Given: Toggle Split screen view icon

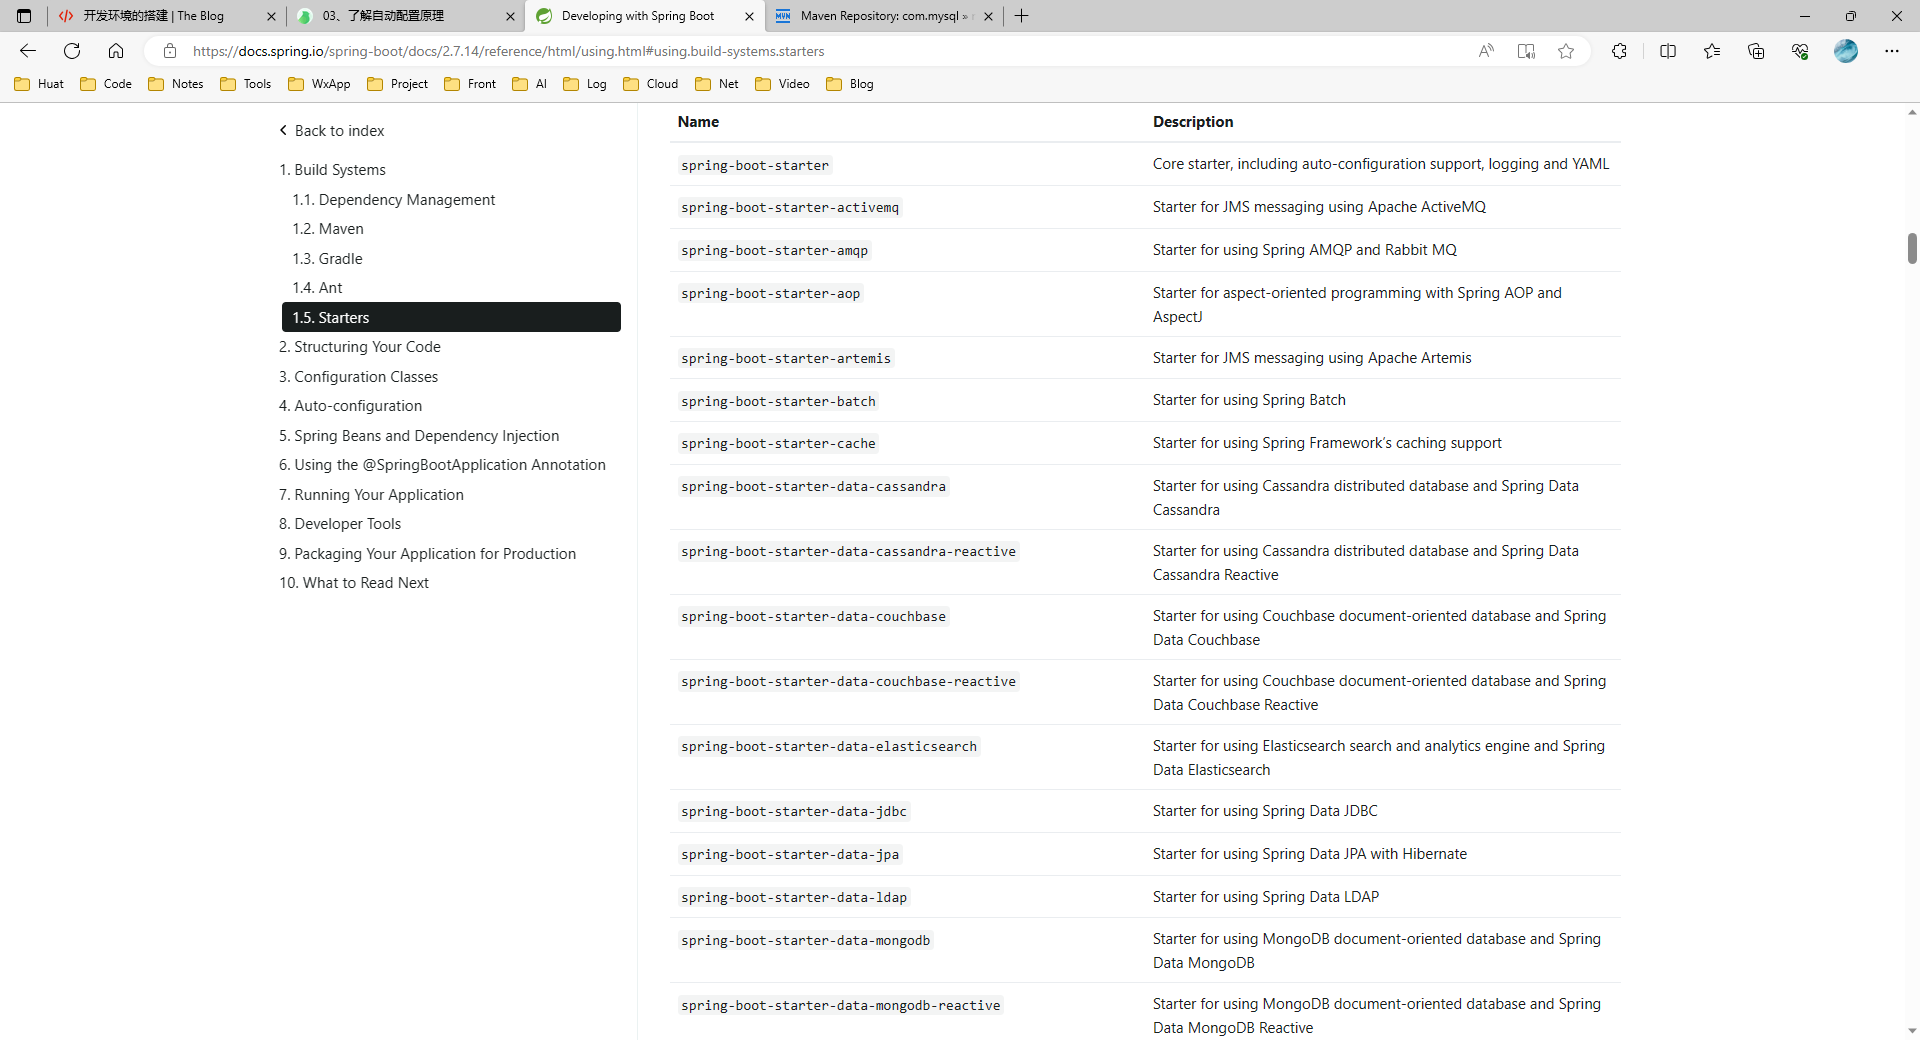Looking at the screenshot, I should [1668, 51].
